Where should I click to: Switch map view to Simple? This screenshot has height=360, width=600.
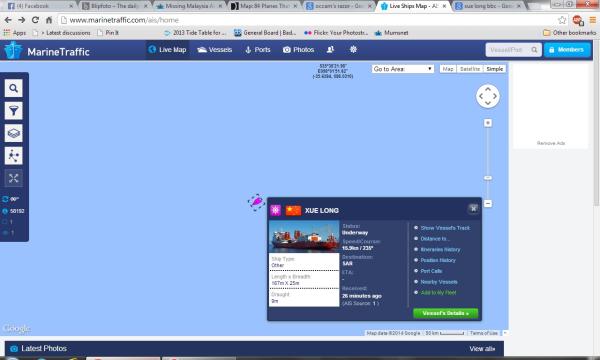pos(494,69)
